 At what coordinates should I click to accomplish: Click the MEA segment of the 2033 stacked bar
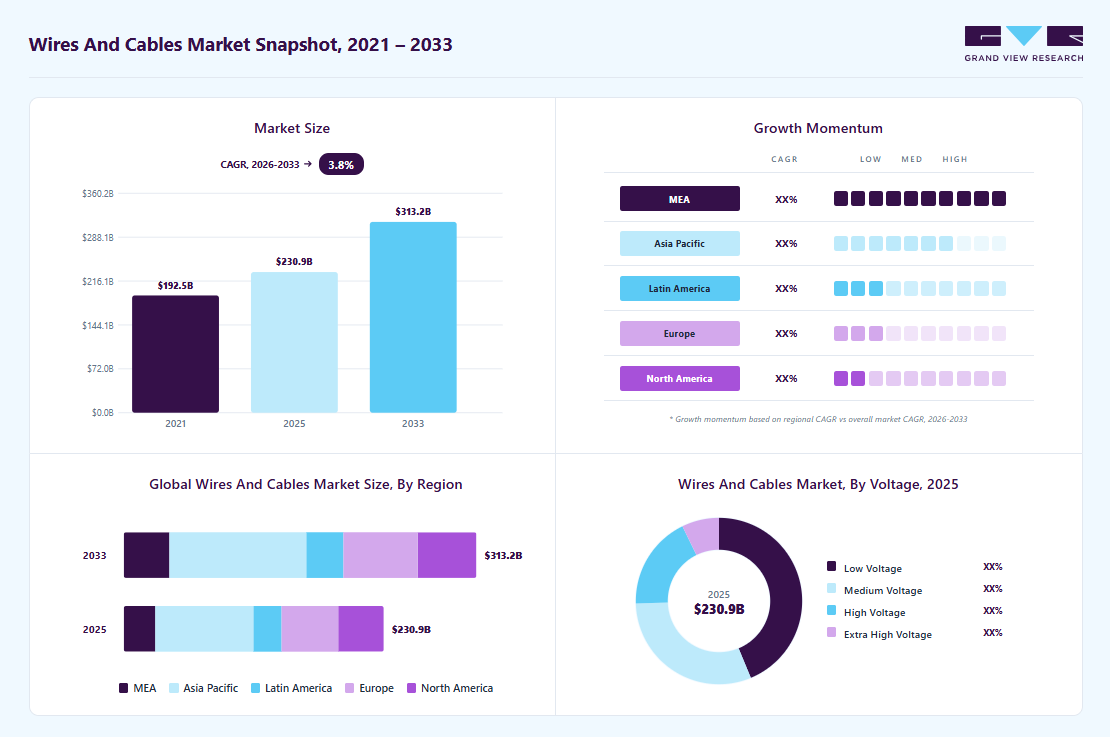(x=147, y=555)
